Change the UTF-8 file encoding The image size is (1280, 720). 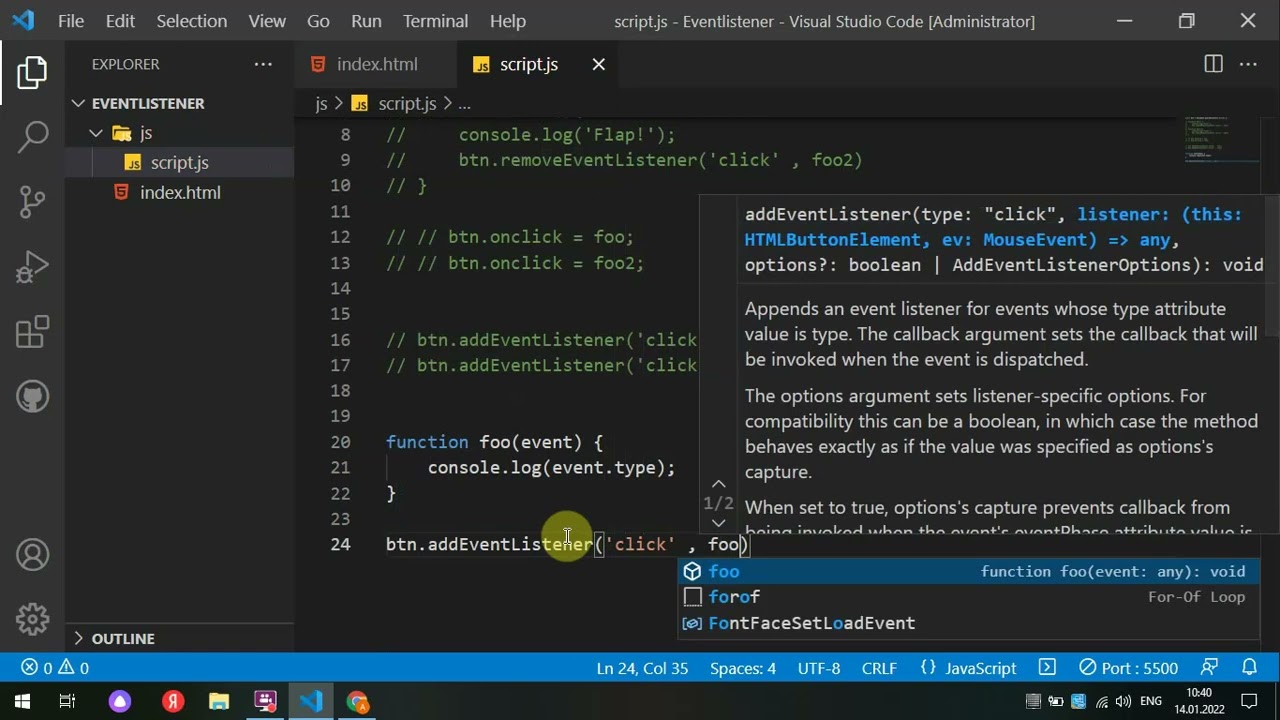pos(819,668)
